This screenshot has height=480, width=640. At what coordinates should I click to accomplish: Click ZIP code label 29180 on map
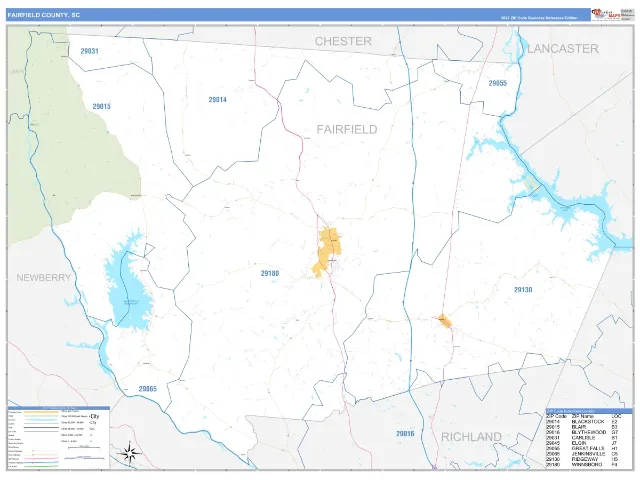tap(270, 273)
